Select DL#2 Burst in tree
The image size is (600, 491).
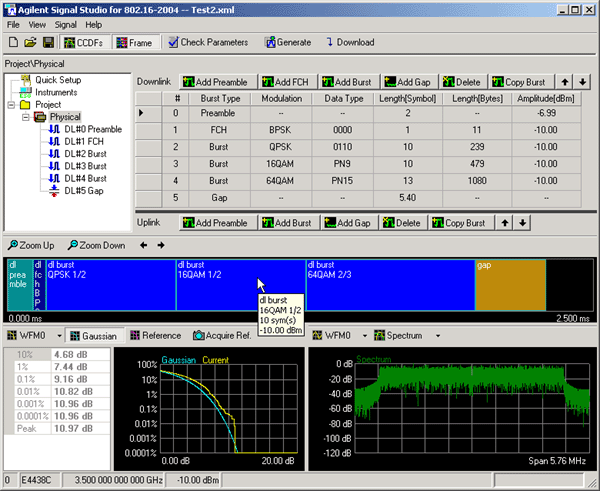(x=85, y=154)
